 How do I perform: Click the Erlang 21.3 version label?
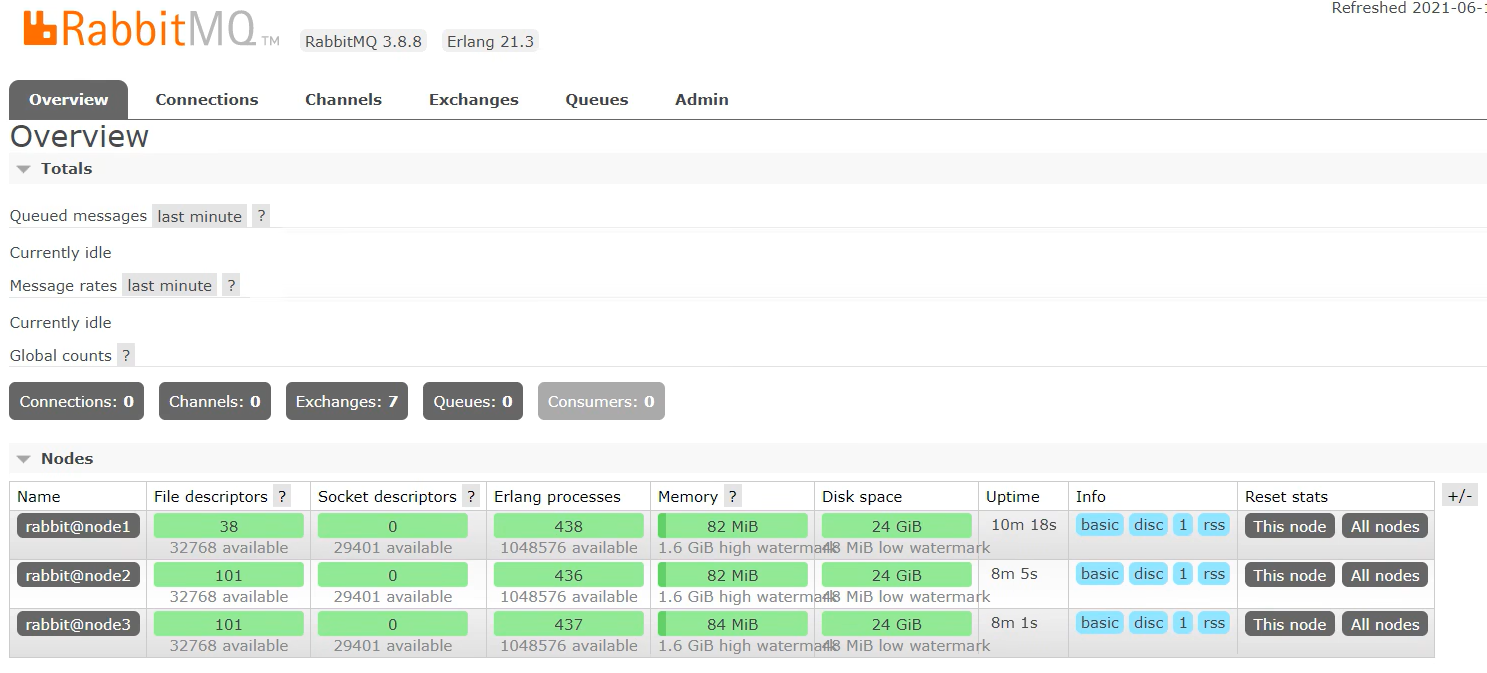tap(490, 41)
